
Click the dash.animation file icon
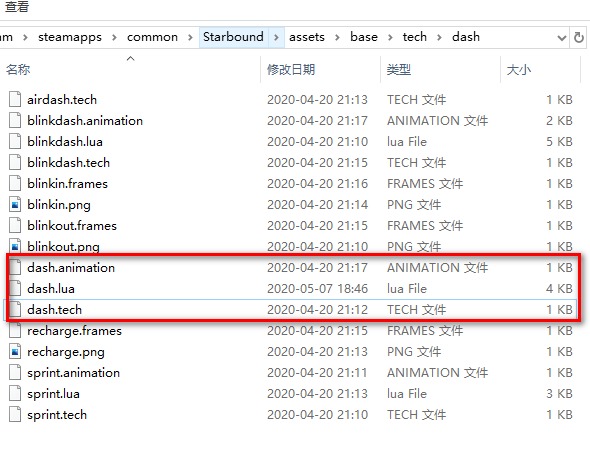(x=15, y=267)
